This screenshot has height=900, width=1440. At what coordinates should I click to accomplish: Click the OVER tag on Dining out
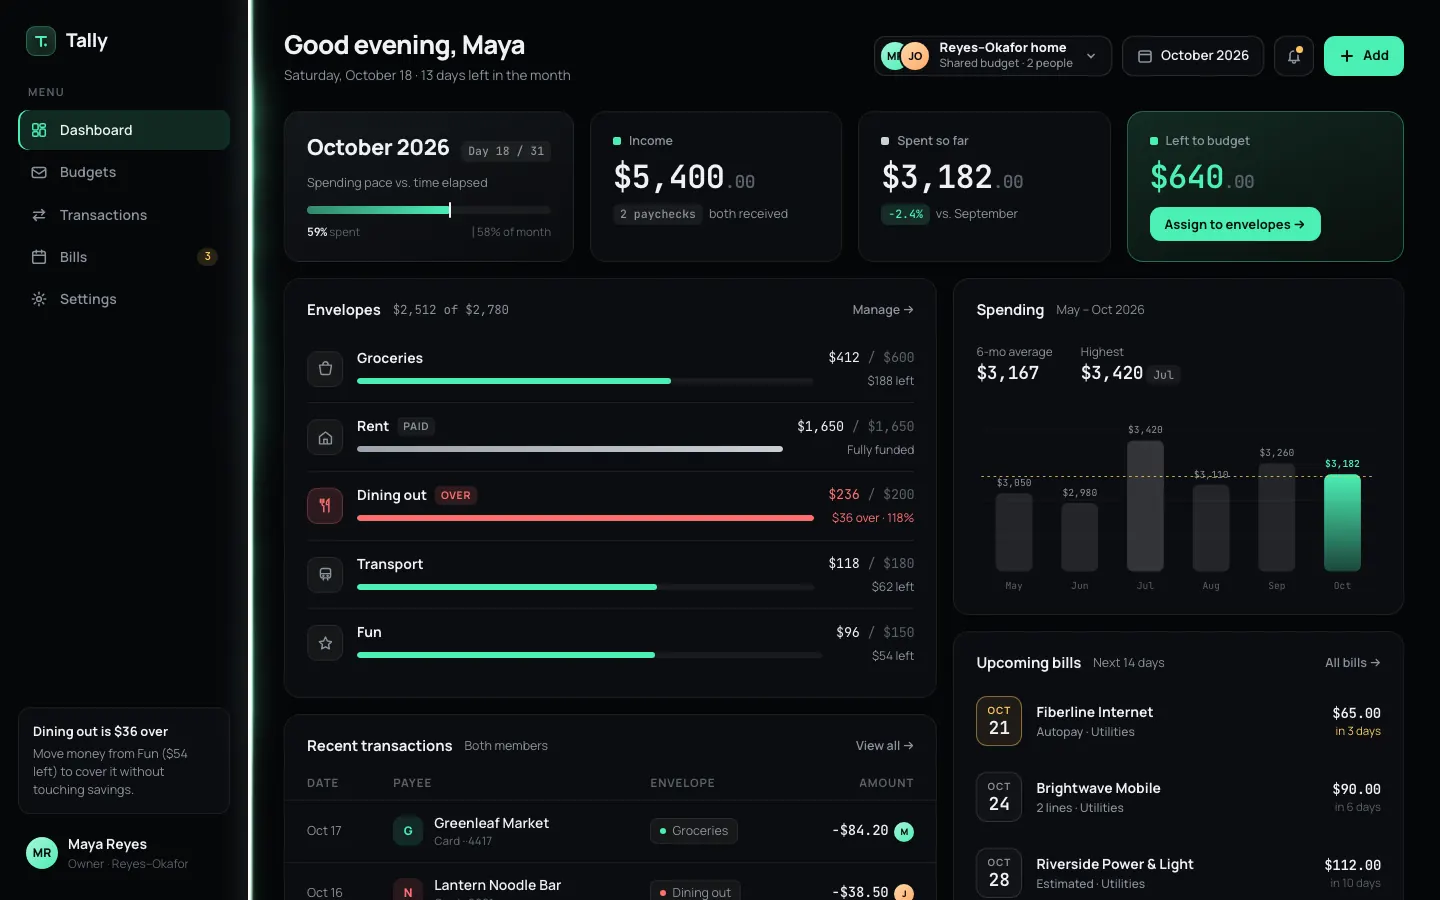click(456, 495)
